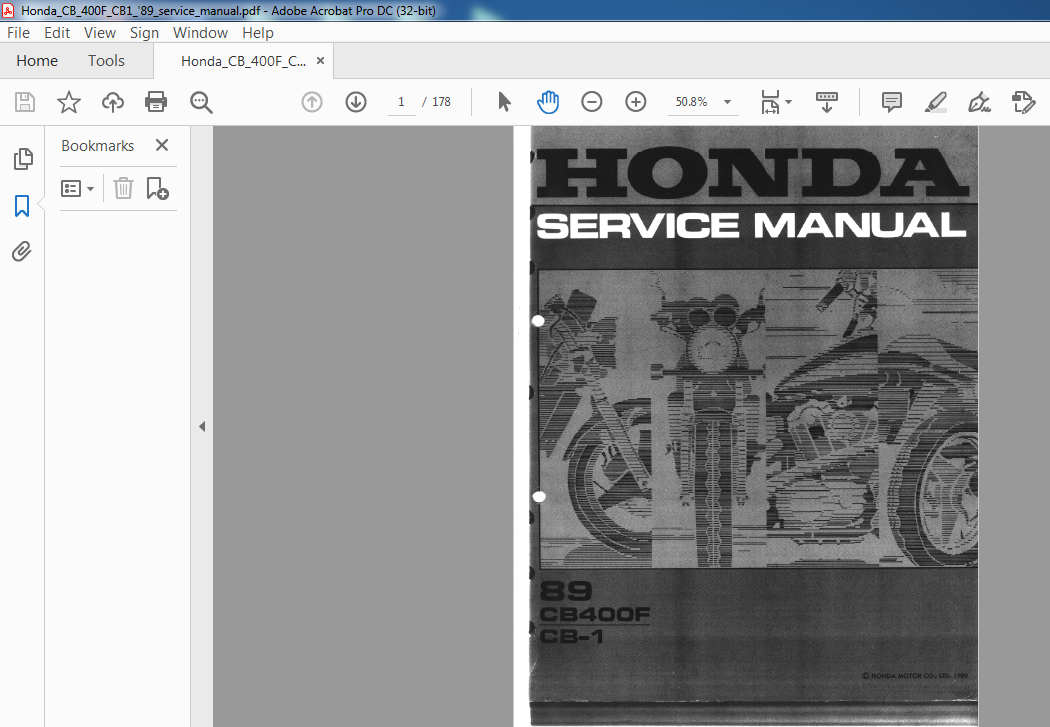Go to previous page arrow
The image size is (1050, 727).
tap(312, 102)
